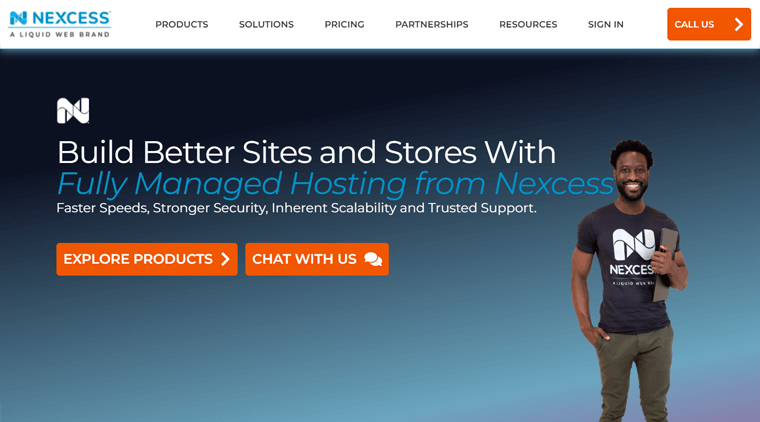Open the Partnerships menu

[x=432, y=24]
